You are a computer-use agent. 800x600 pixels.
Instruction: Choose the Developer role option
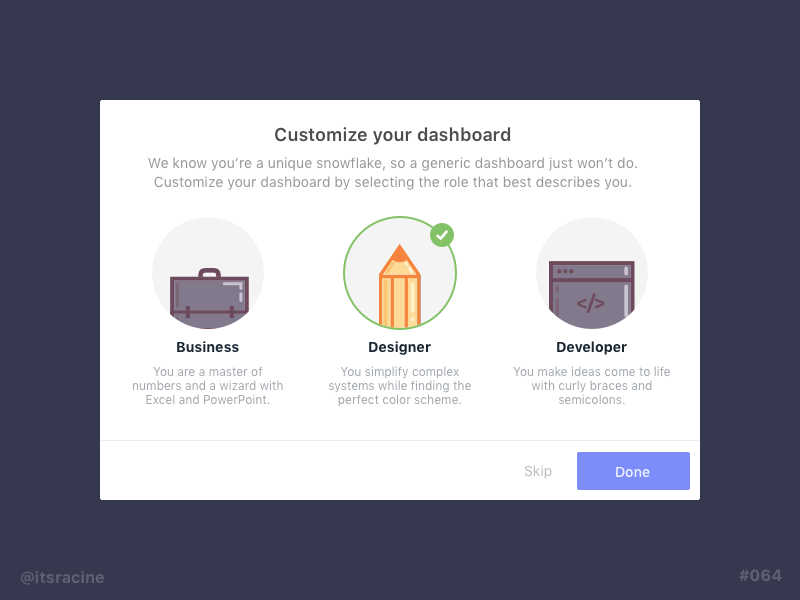[592, 273]
